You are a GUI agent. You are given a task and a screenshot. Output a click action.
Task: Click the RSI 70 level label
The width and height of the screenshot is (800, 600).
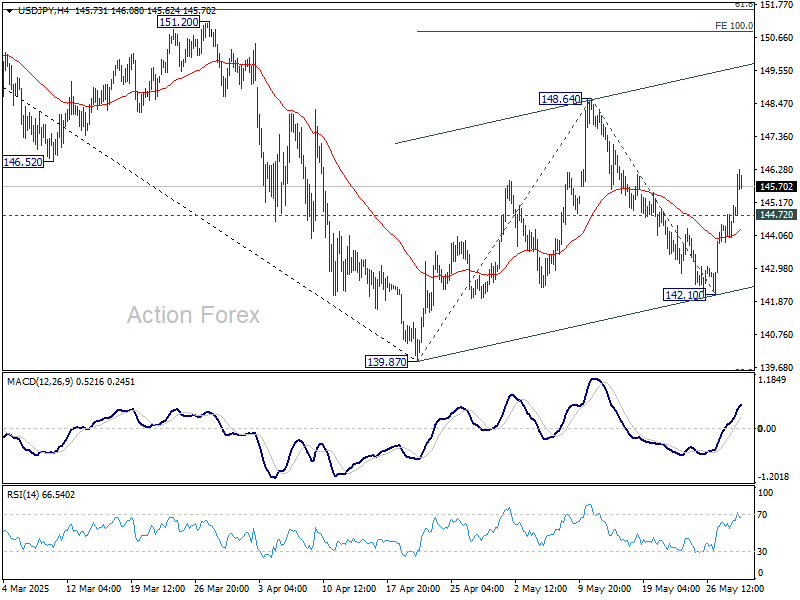[x=762, y=515]
